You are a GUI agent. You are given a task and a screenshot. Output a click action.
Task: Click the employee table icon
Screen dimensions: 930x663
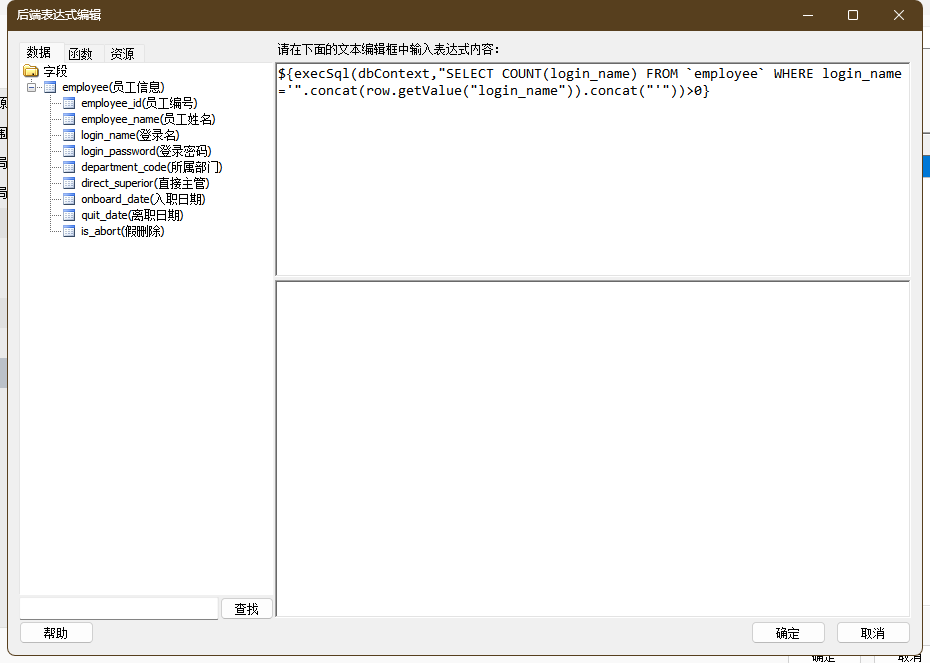51,87
